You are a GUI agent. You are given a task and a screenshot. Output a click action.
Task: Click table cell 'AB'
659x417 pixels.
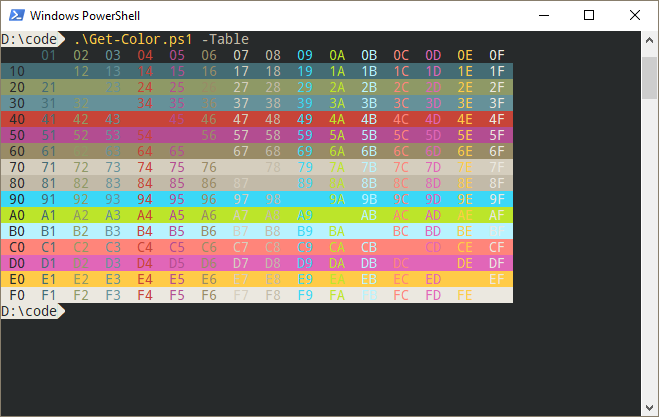(x=369, y=215)
